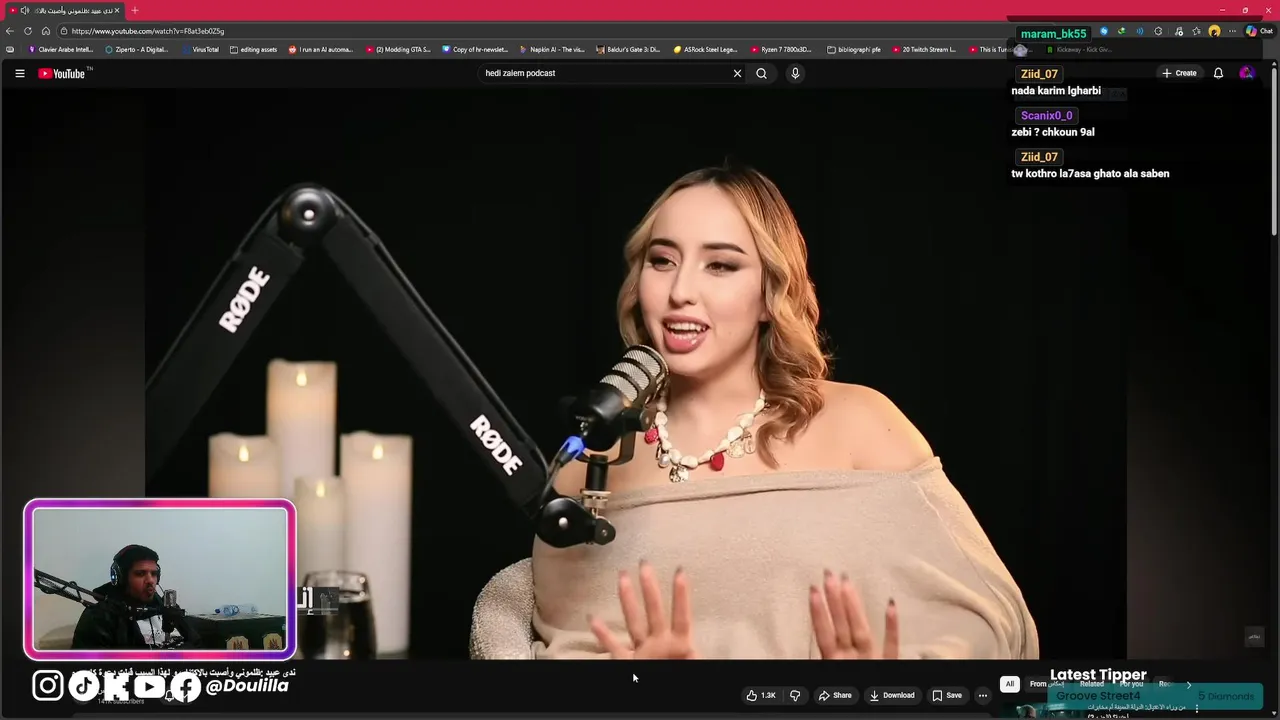The width and height of the screenshot is (1280, 720).
Task: Open YouTube notifications bell
Action: (1218, 73)
